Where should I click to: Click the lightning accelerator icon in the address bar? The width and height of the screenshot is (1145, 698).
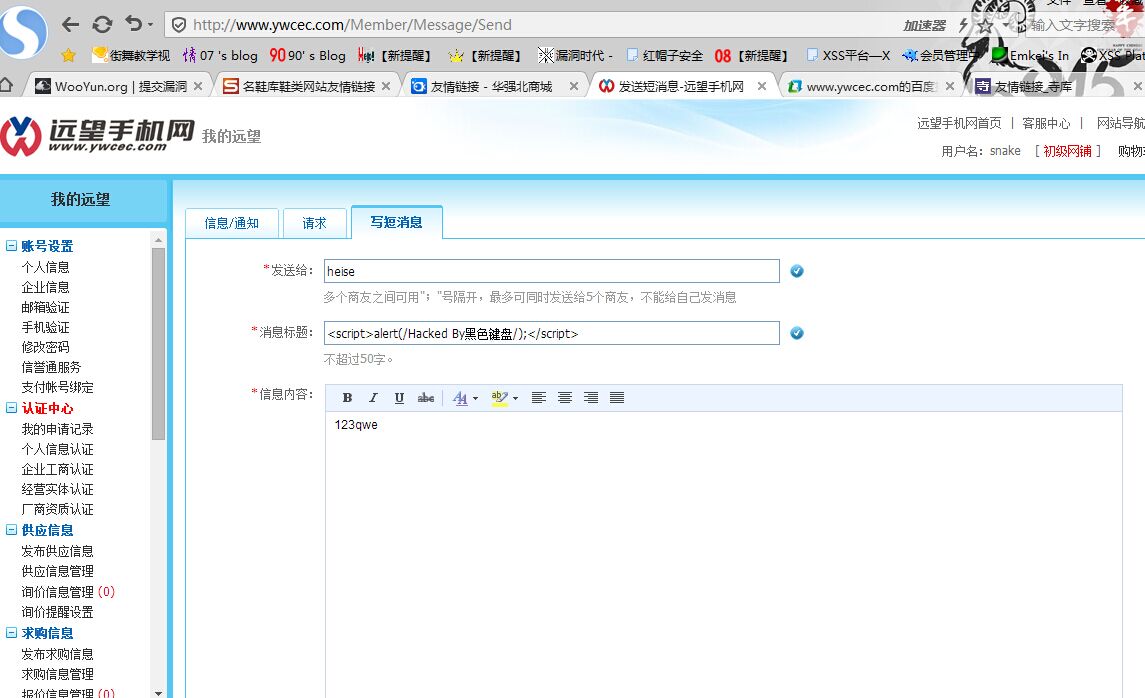point(963,26)
